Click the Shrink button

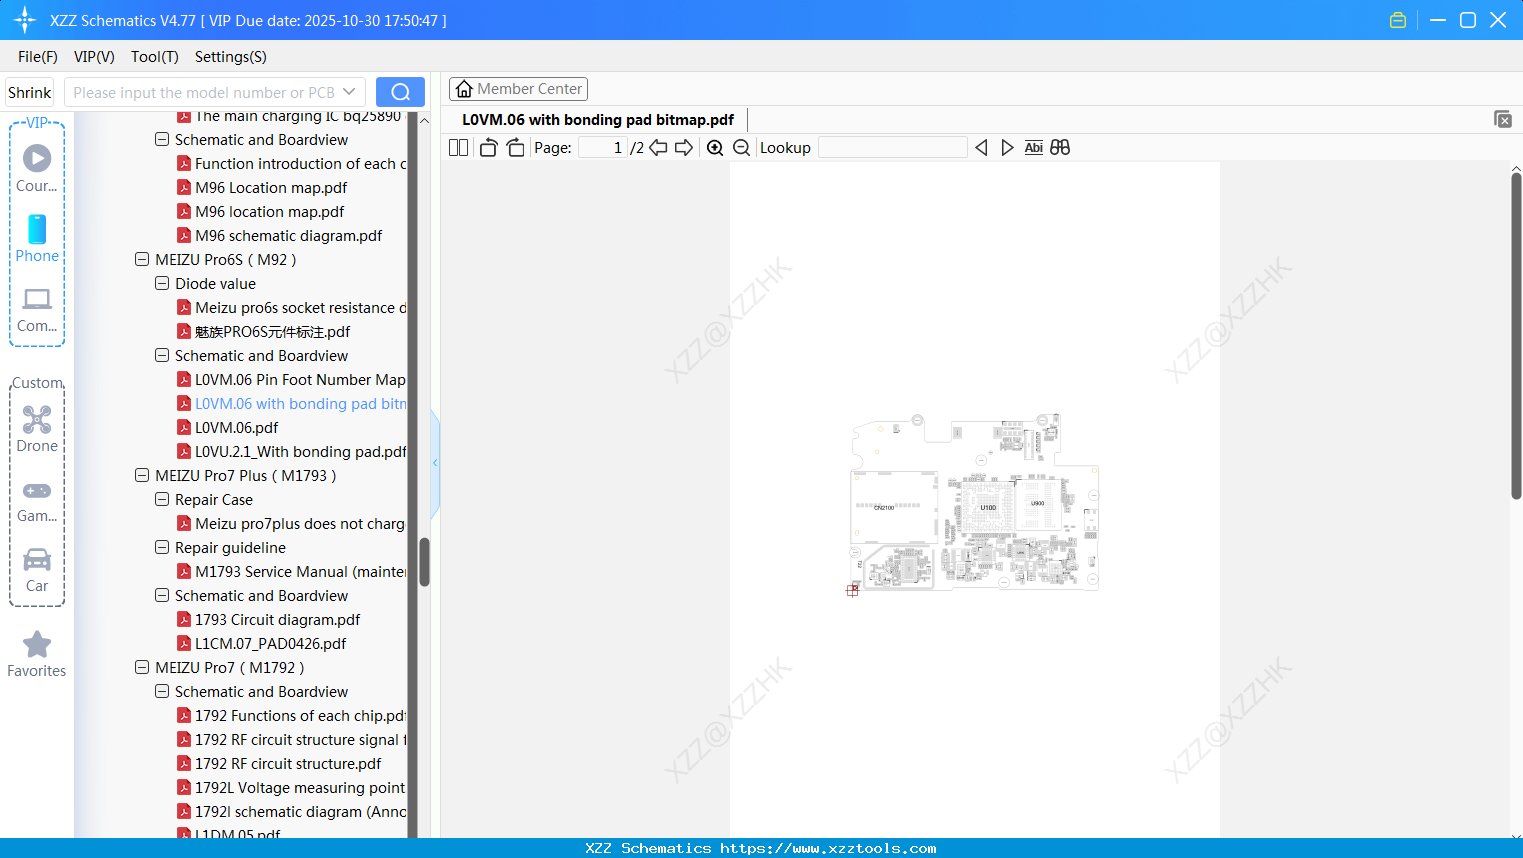coord(29,91)
